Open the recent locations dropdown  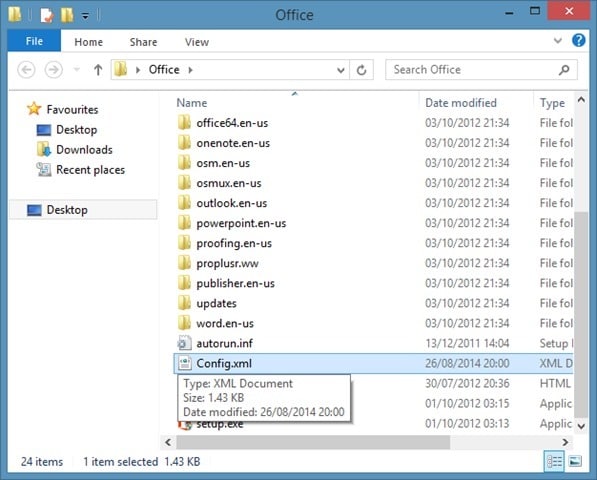click(77, 70)
